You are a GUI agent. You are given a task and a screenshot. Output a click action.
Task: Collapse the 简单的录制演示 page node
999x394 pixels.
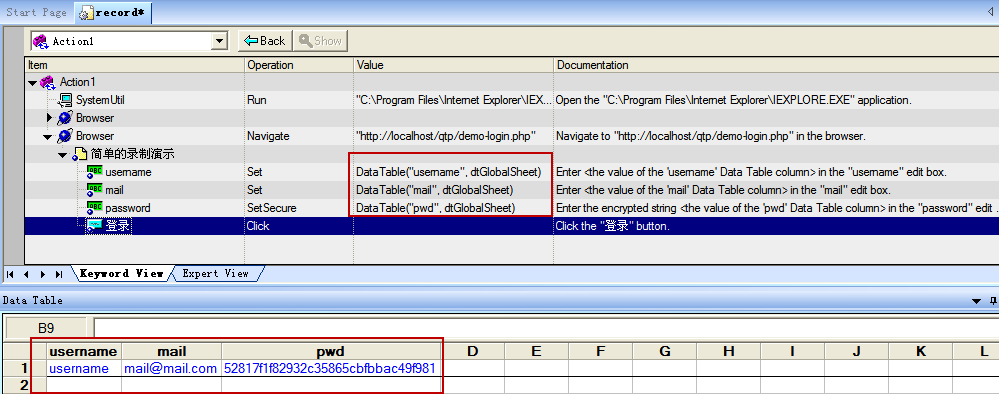coord(62,154)
